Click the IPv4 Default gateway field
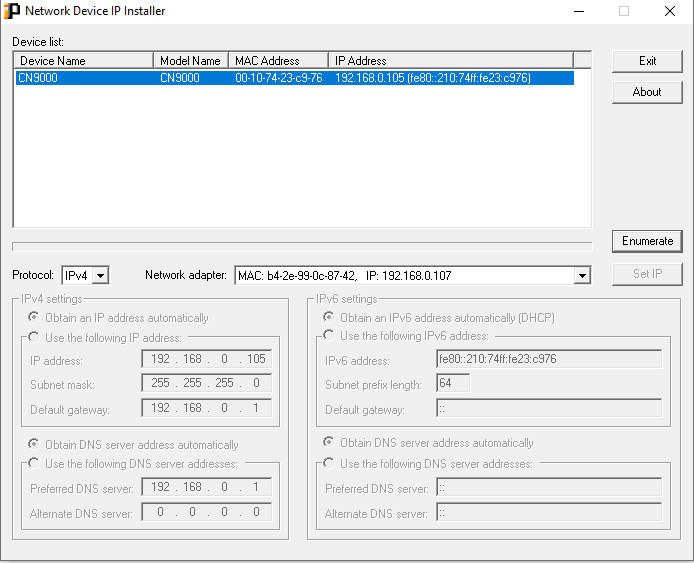Screen dimensions: 694x563 click(x=207, y=408)
